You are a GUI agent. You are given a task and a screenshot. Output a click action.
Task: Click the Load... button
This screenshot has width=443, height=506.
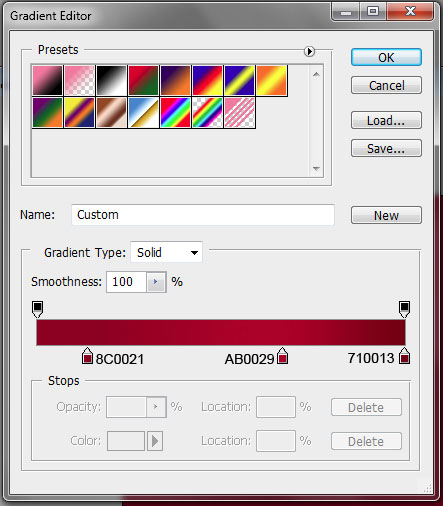click(386, 120)
